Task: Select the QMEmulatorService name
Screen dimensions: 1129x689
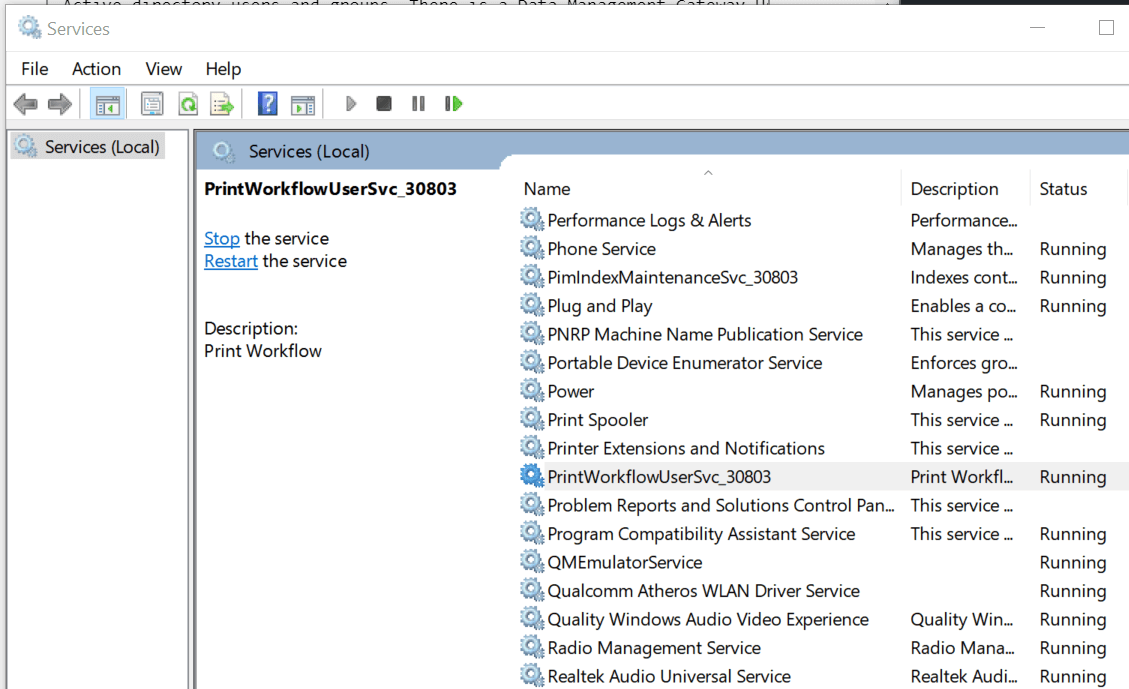Action: tap(624, 562)
